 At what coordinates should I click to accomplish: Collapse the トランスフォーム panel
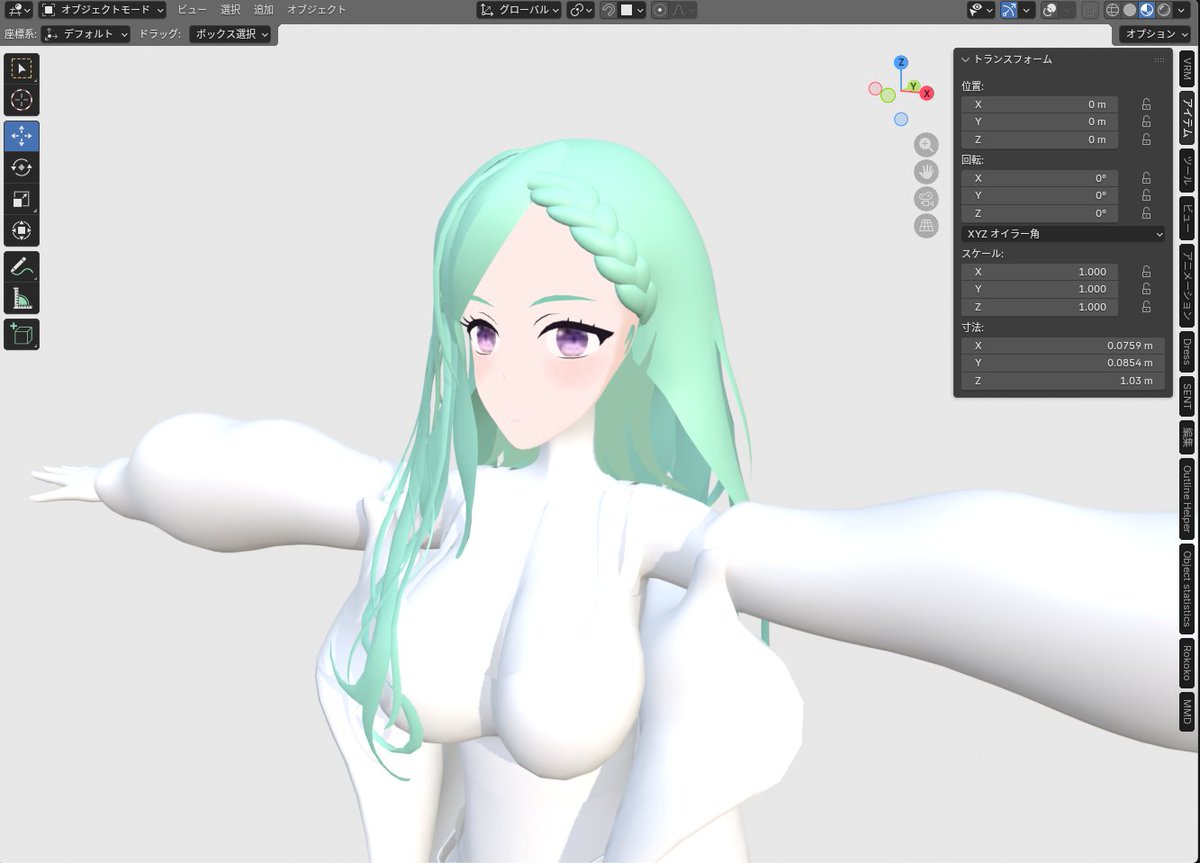tap(966, 59)
